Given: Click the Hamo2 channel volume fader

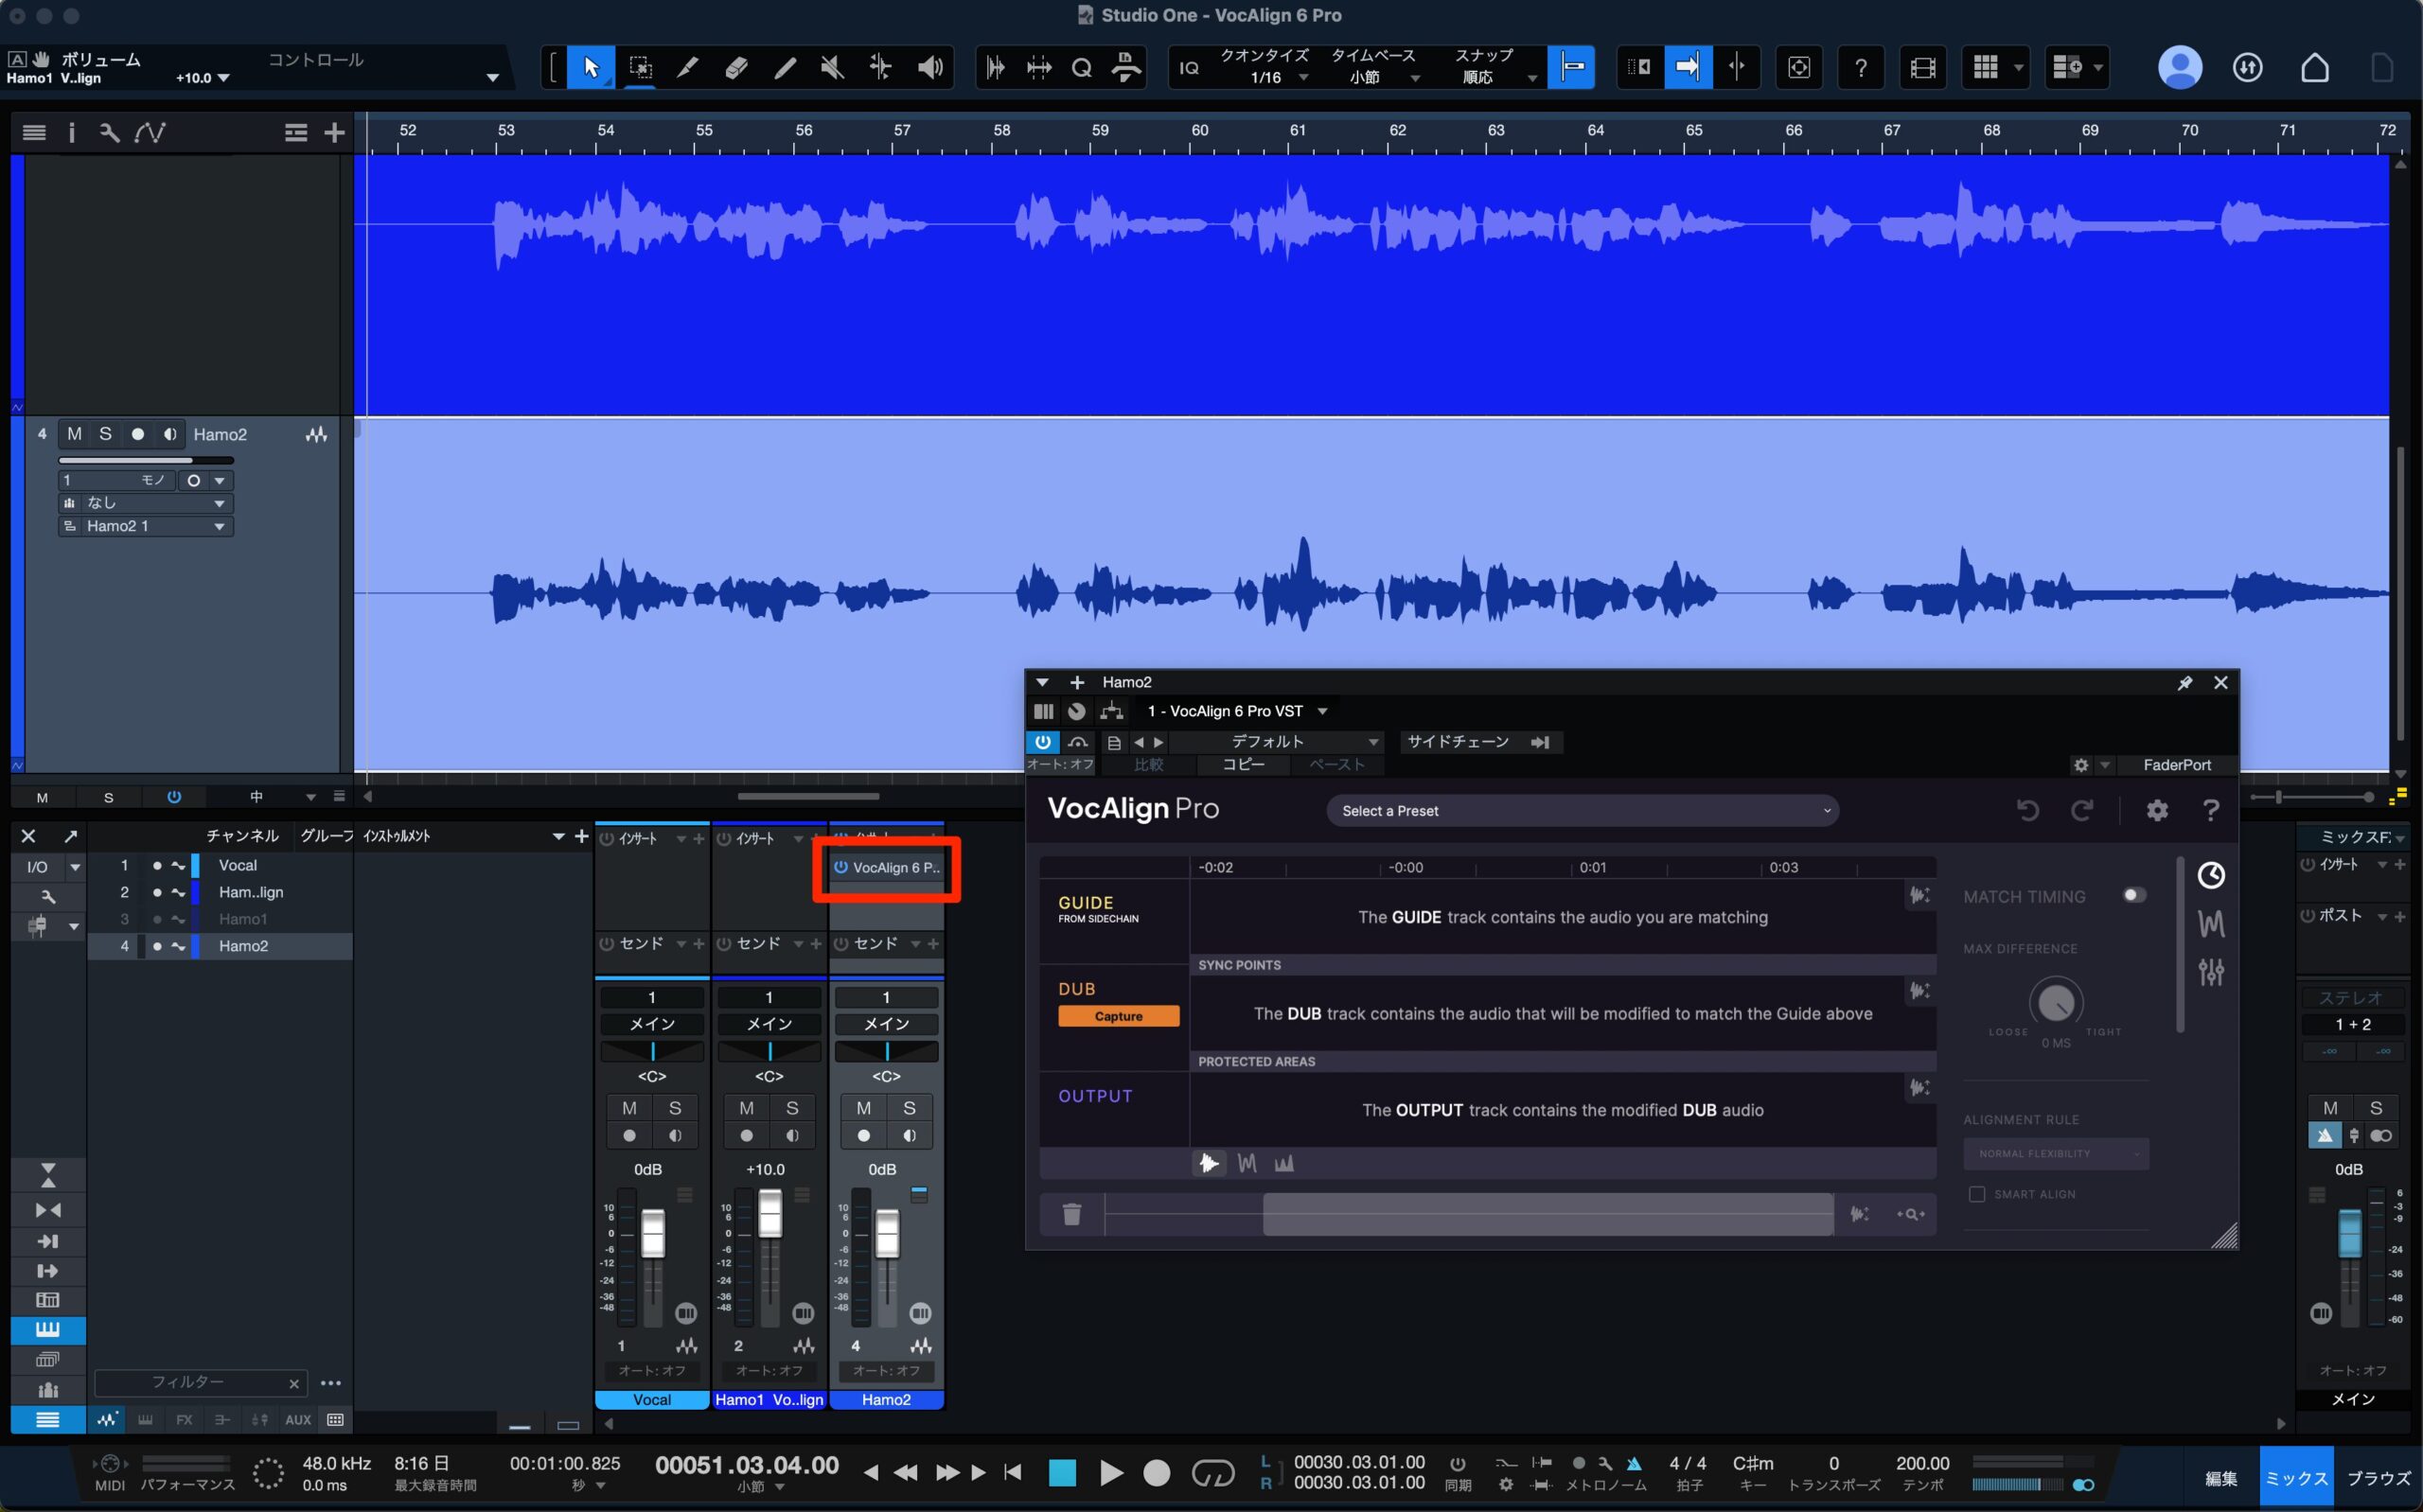Looking at the screenshot, I should (887, 1233).
